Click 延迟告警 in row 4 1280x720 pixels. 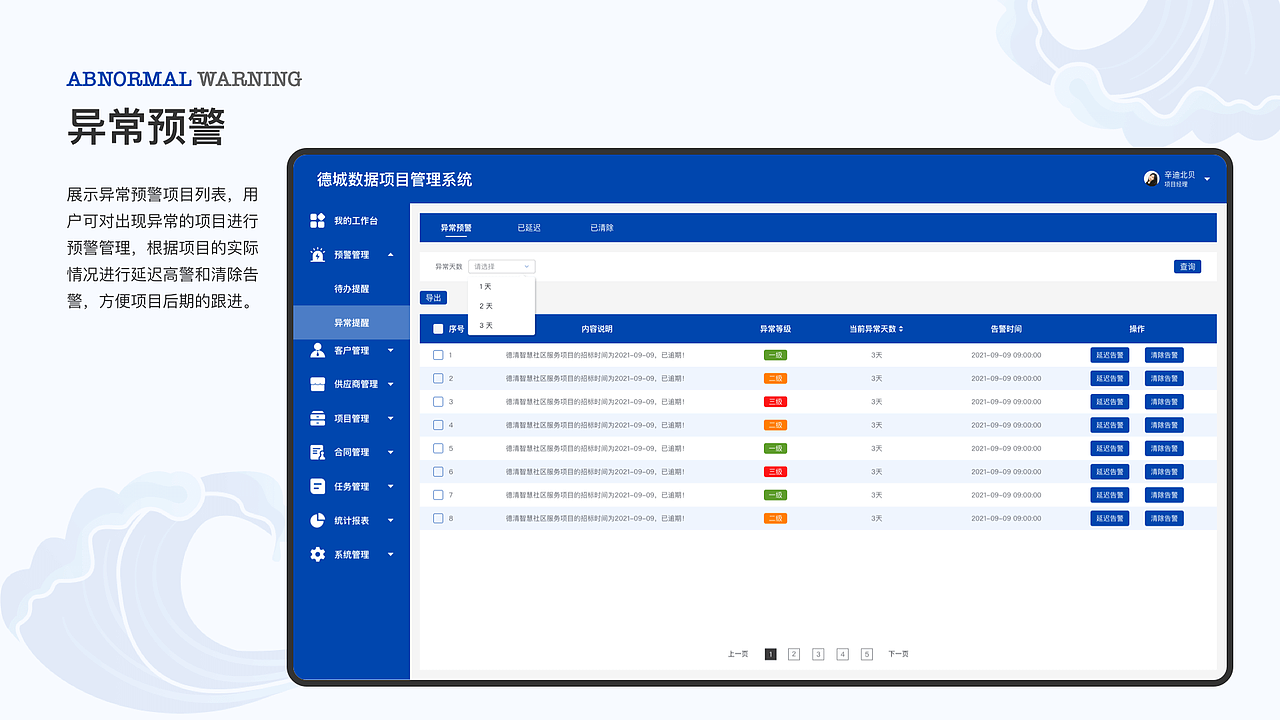tap(1109, 425)
